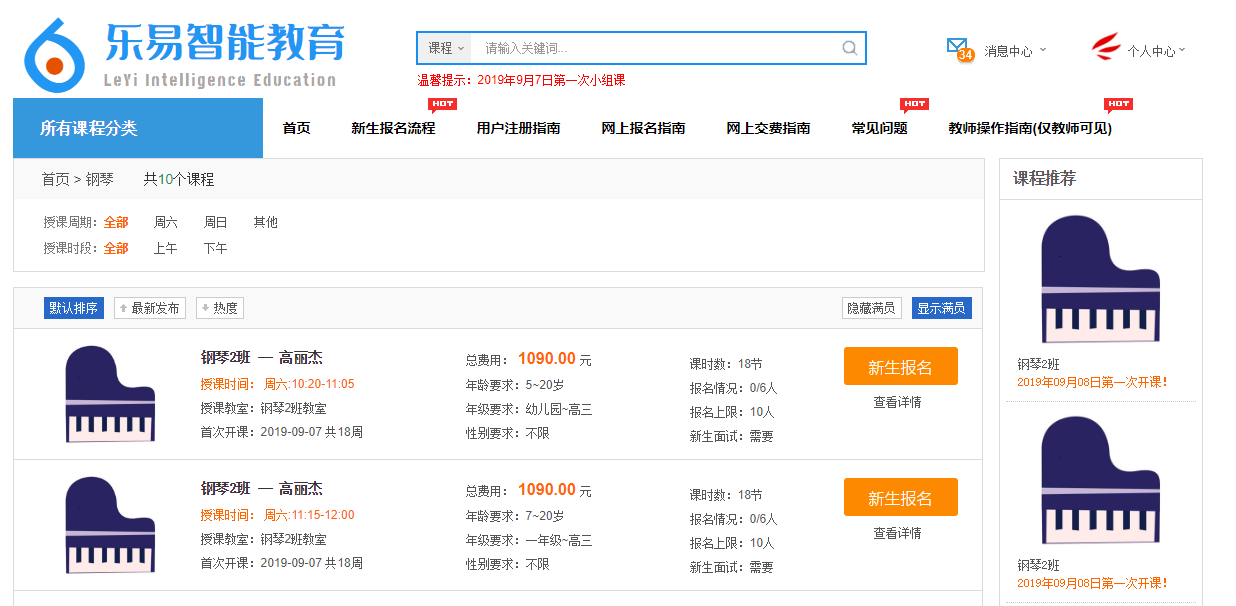Filter teaching time slot by 上午
The image size is (1236, 606).
coord(165,248)
